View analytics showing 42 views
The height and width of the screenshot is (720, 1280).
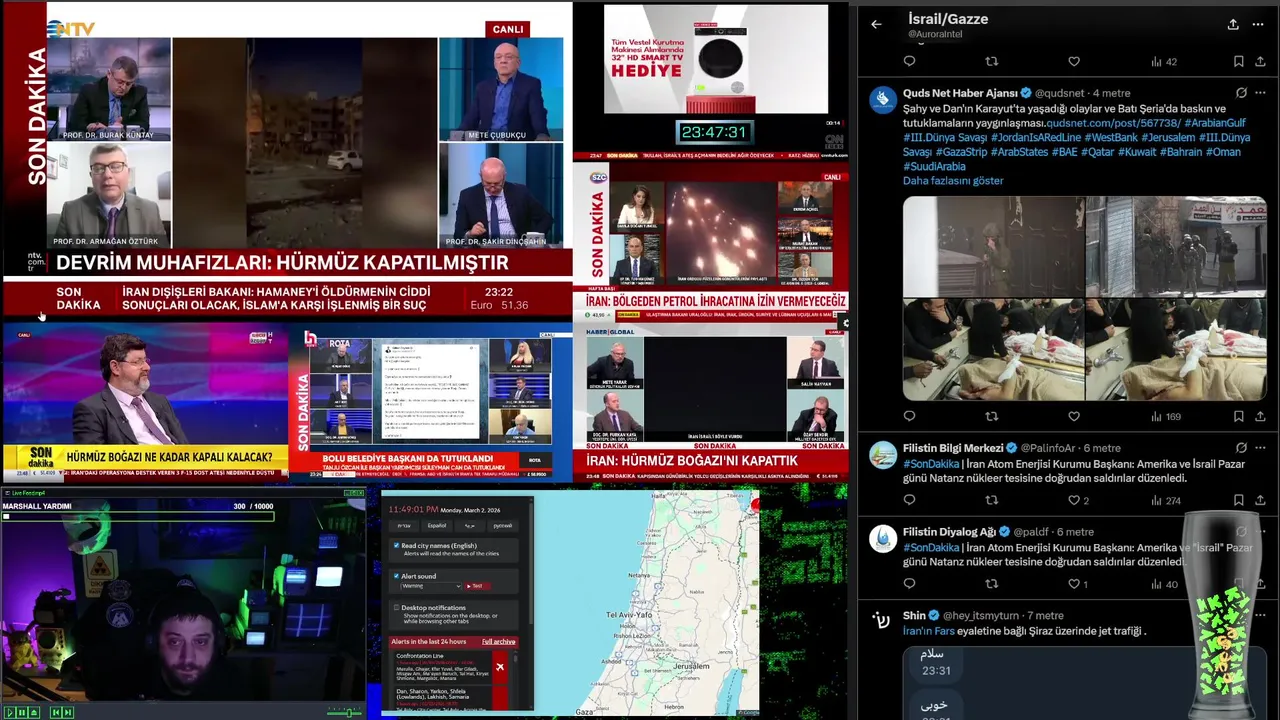(x=1164, y=61)
